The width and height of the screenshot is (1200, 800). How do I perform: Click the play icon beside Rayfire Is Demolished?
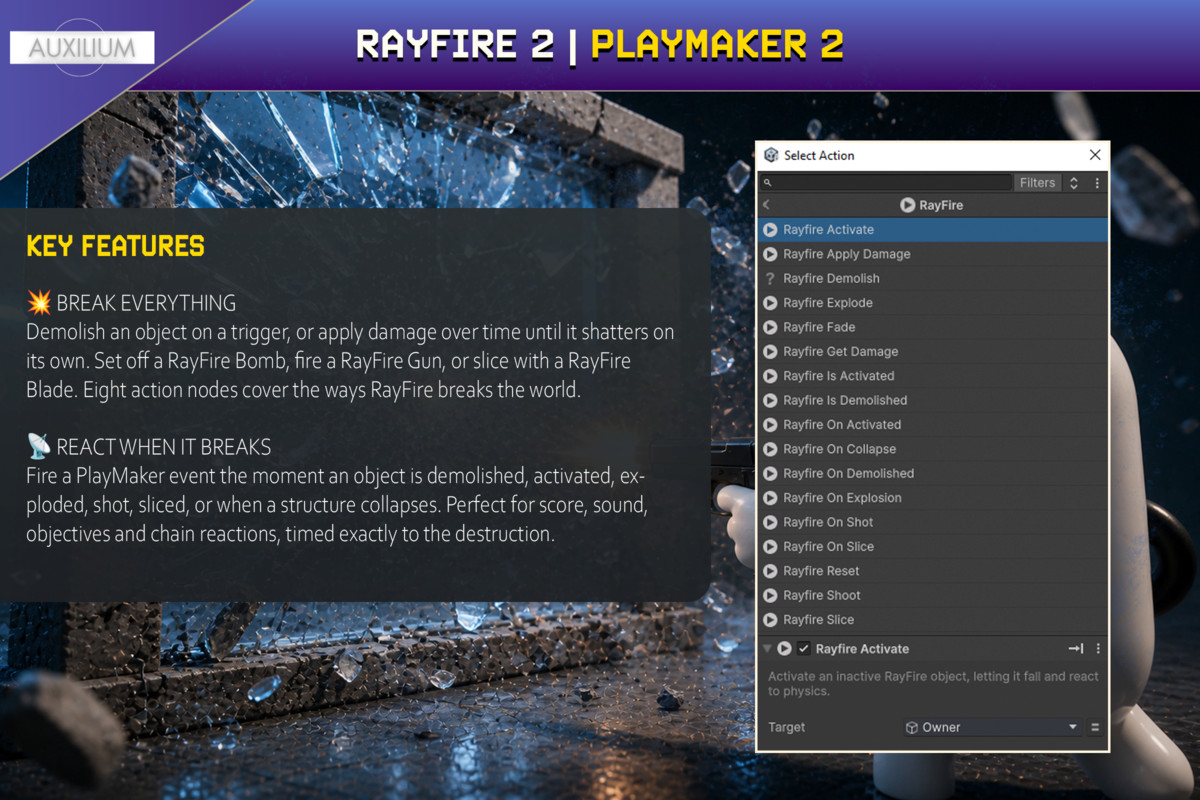click(x=770, y=400)
